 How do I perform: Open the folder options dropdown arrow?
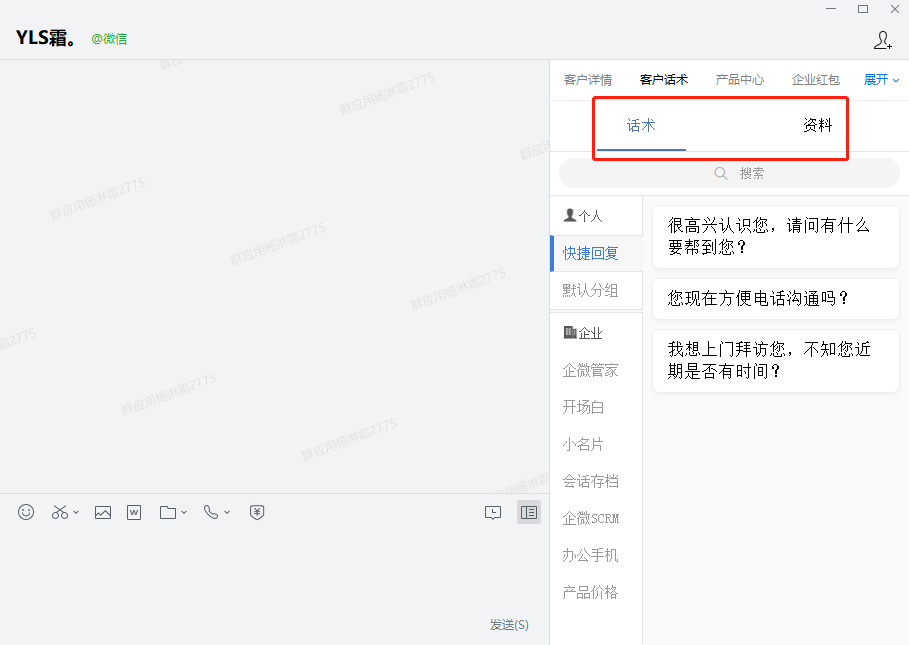click(x=184, y=513)
